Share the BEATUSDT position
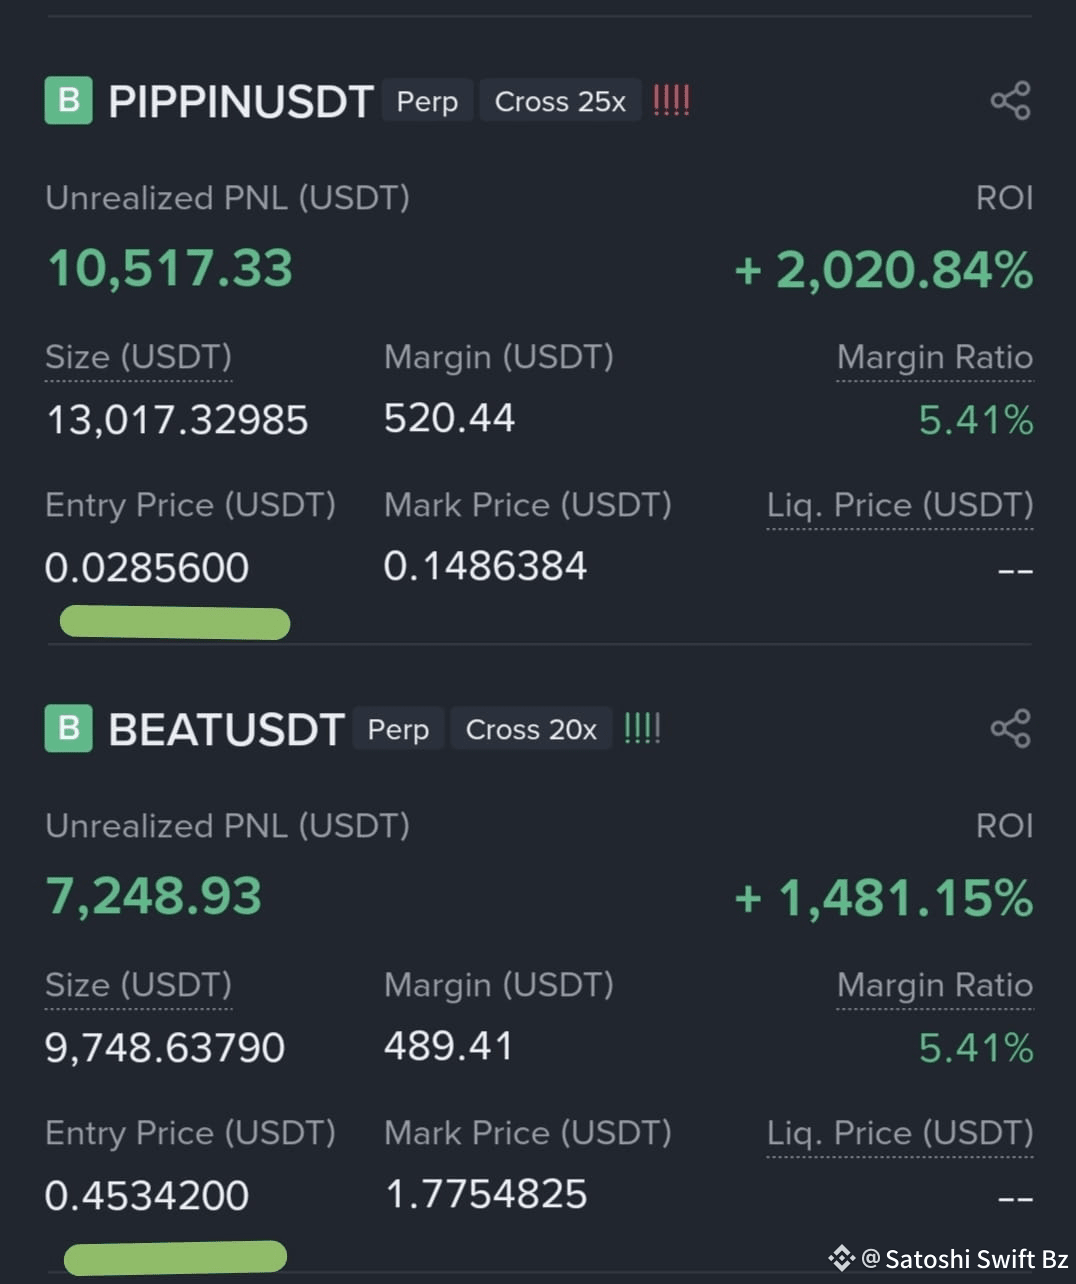 [1010, 729]
